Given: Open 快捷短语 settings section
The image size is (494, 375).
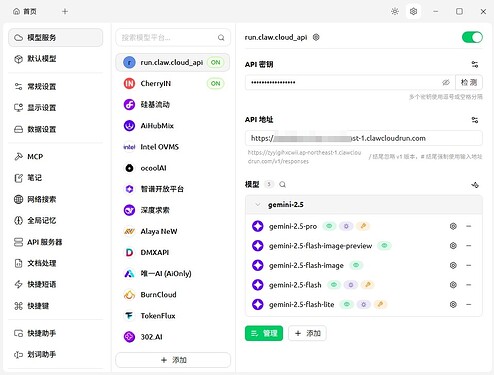Looking at the screenshot, I should 56,284.
